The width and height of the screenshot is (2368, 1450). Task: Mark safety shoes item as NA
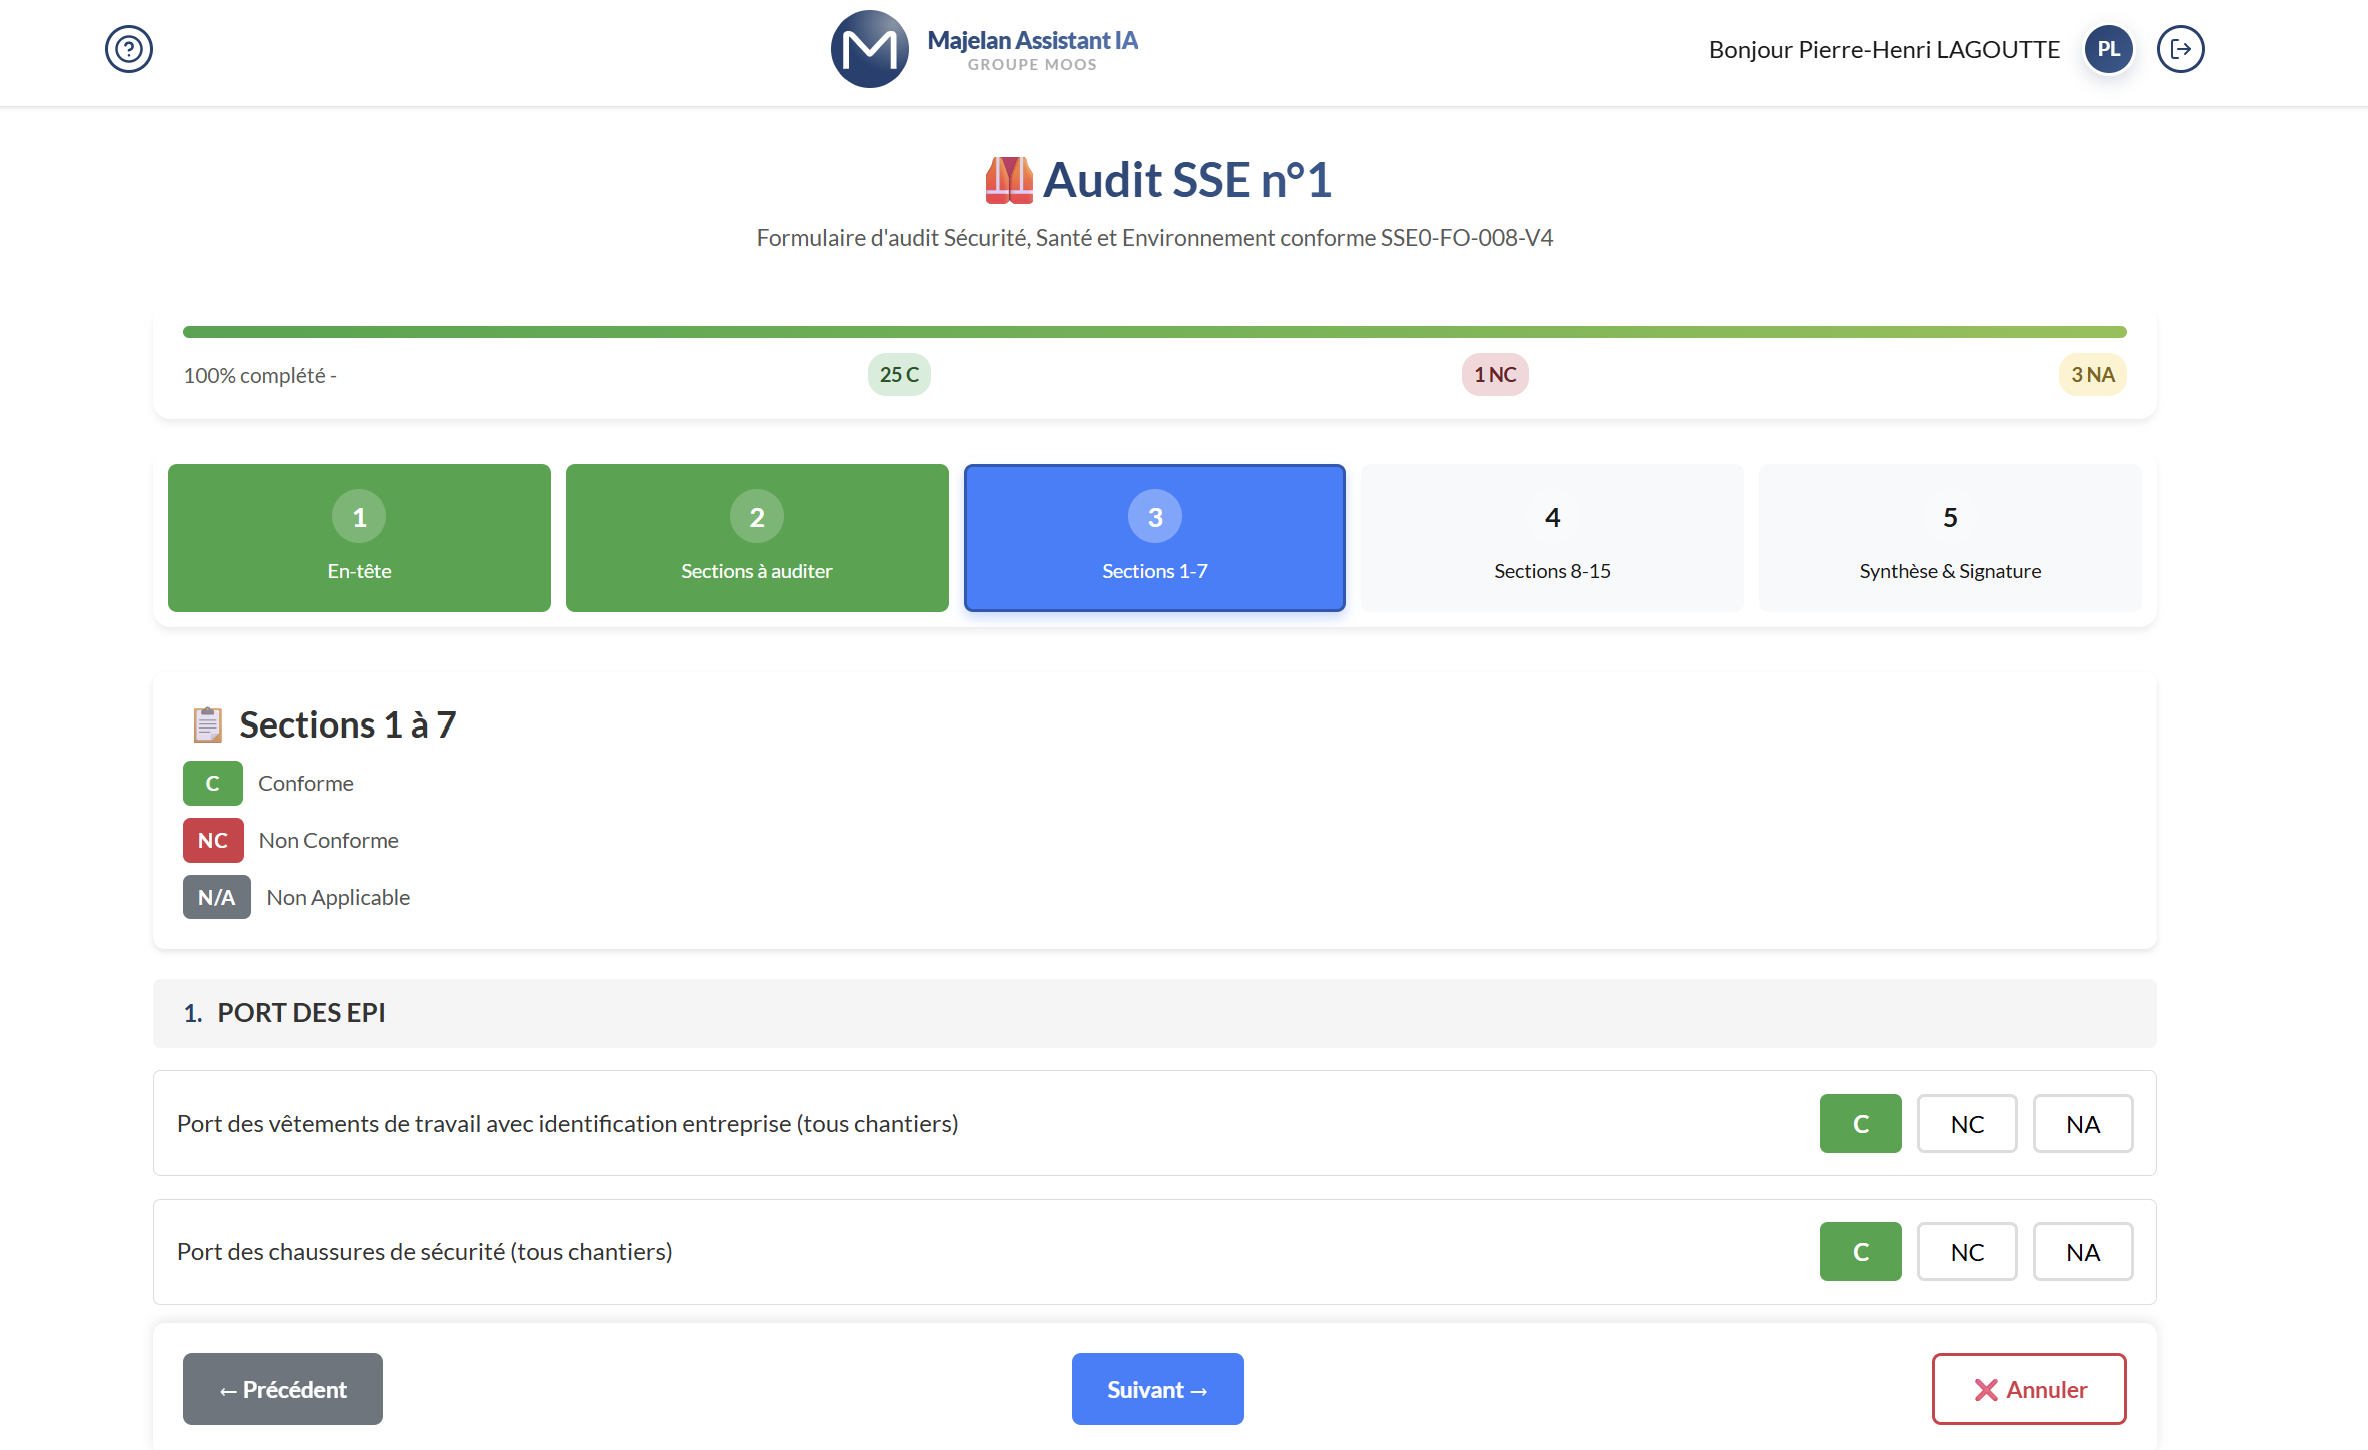click(x=2082, y=1252)
